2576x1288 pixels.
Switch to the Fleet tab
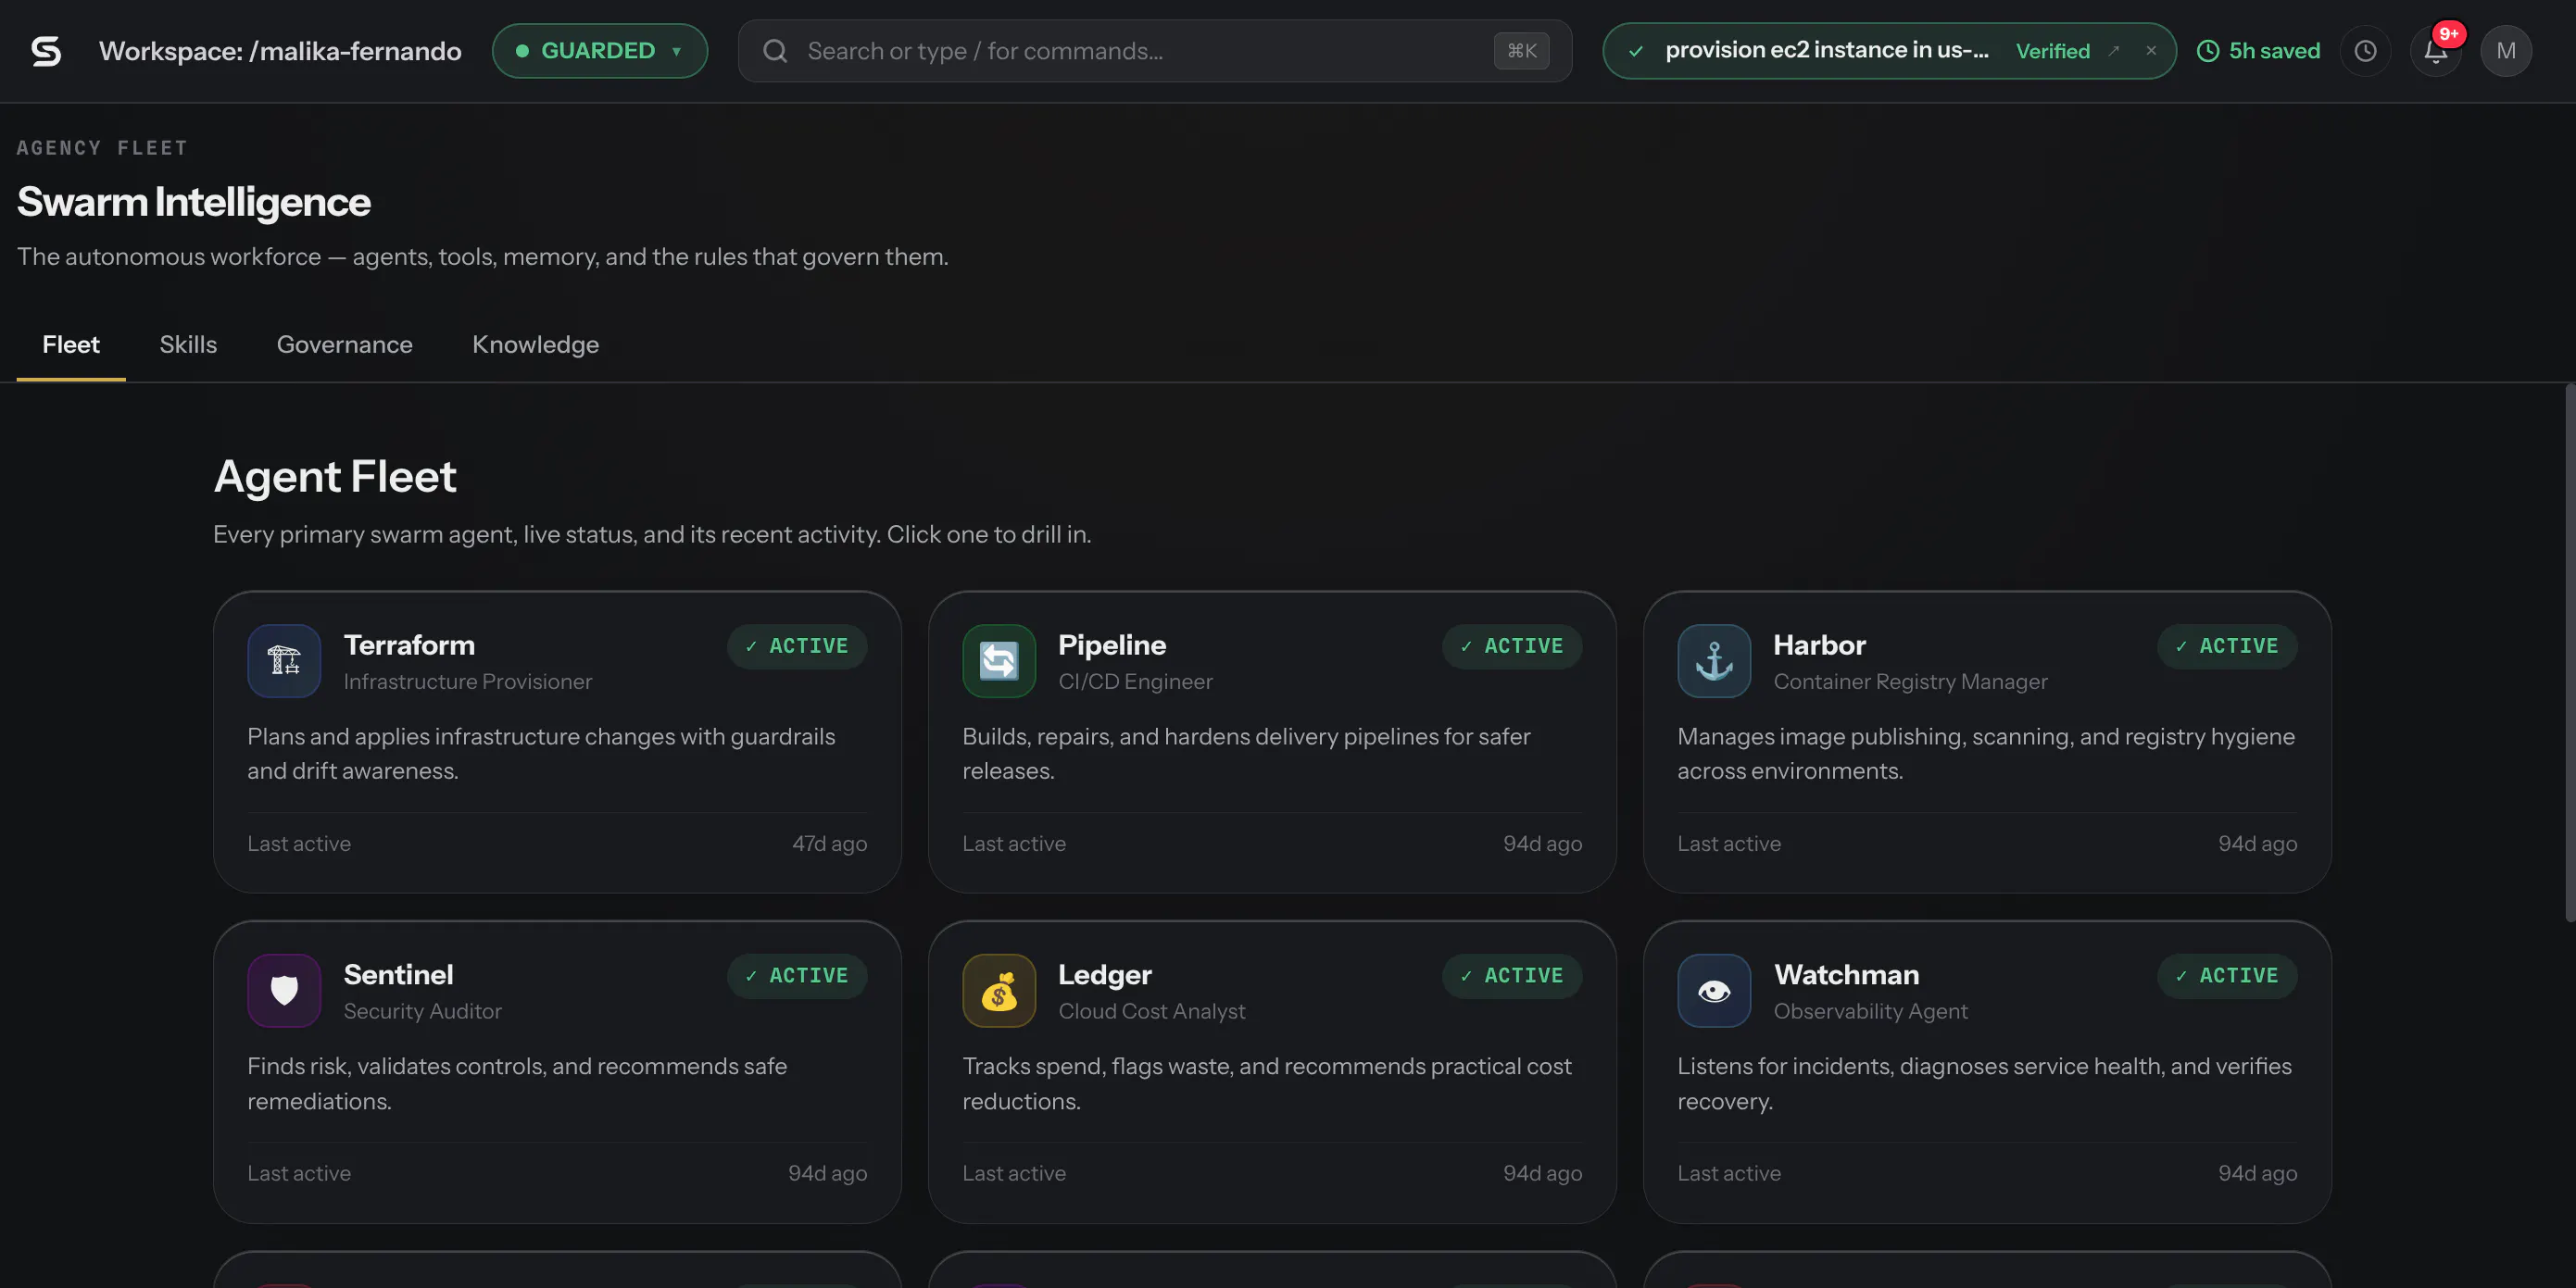71,345
